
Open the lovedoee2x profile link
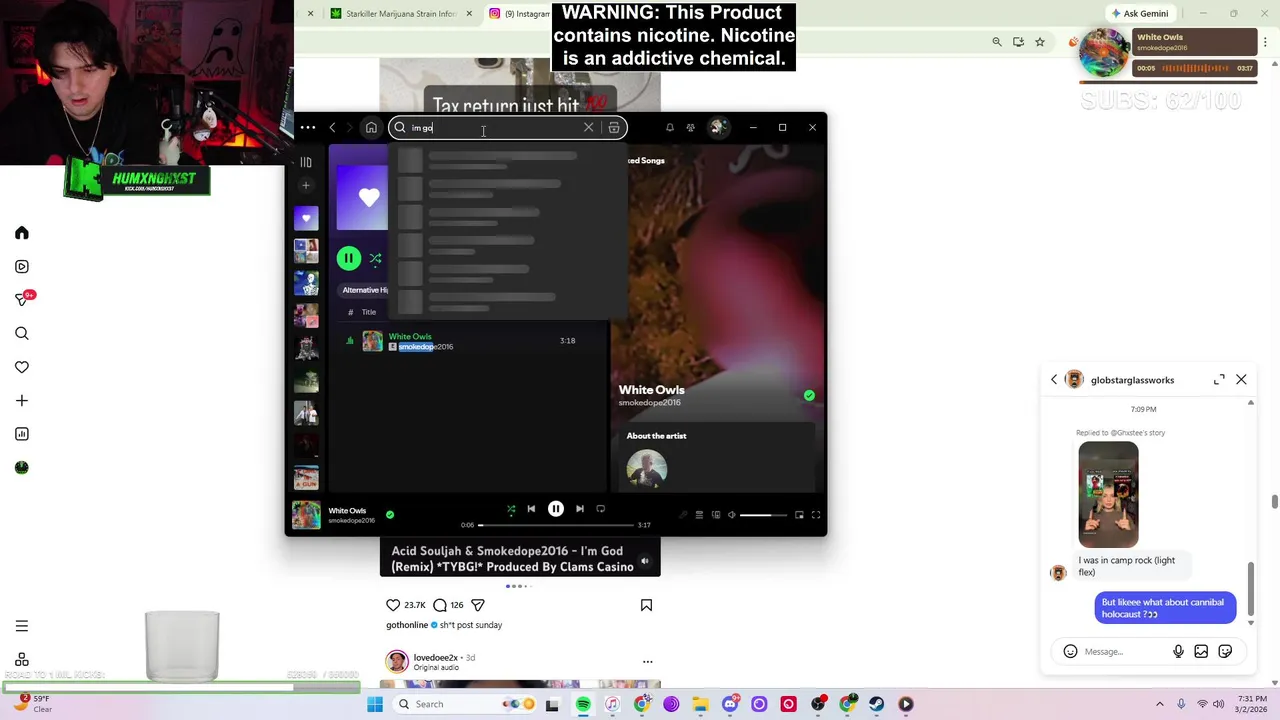click(436, 658)
